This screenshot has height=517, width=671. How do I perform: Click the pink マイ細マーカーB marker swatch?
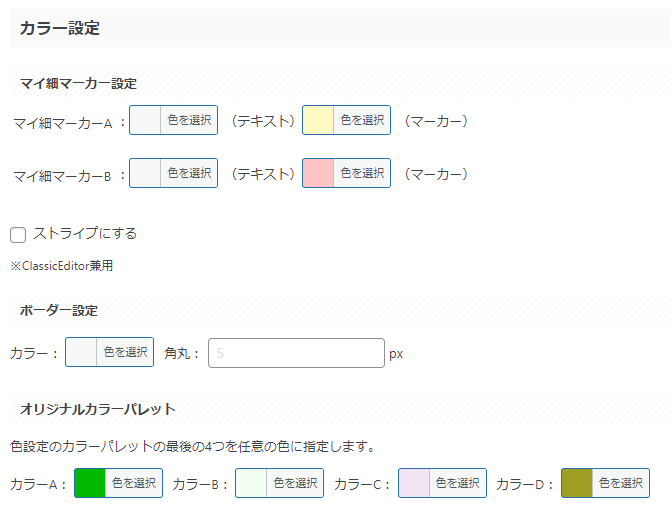click(x=319, y=173)
